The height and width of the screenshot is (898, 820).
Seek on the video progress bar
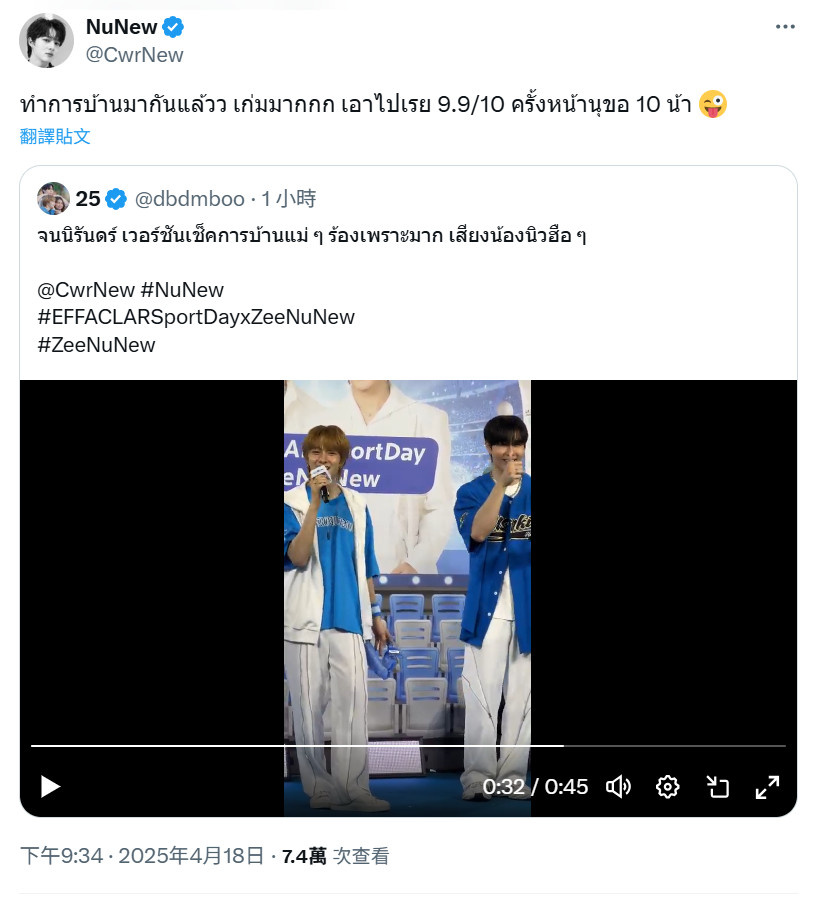[x=408, y=746]
